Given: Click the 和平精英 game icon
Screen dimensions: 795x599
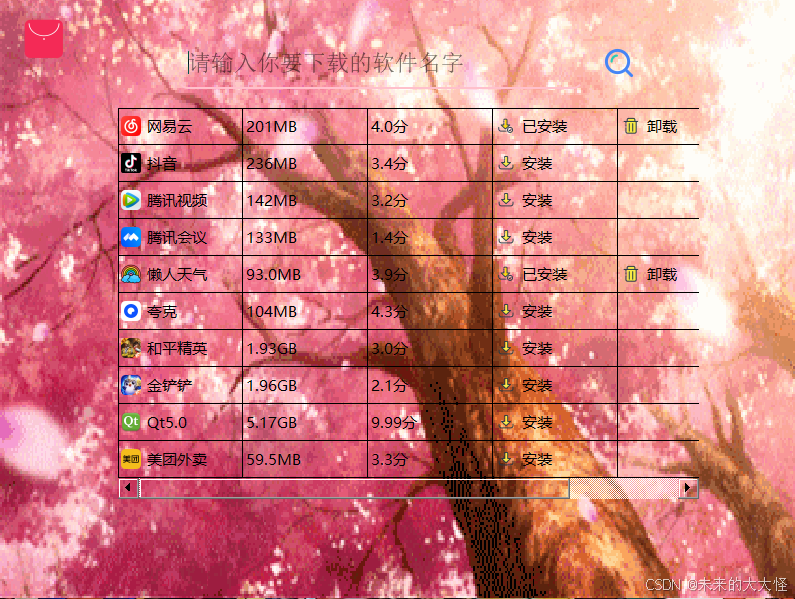Looking at the screenshot, I should pos(131,348).
